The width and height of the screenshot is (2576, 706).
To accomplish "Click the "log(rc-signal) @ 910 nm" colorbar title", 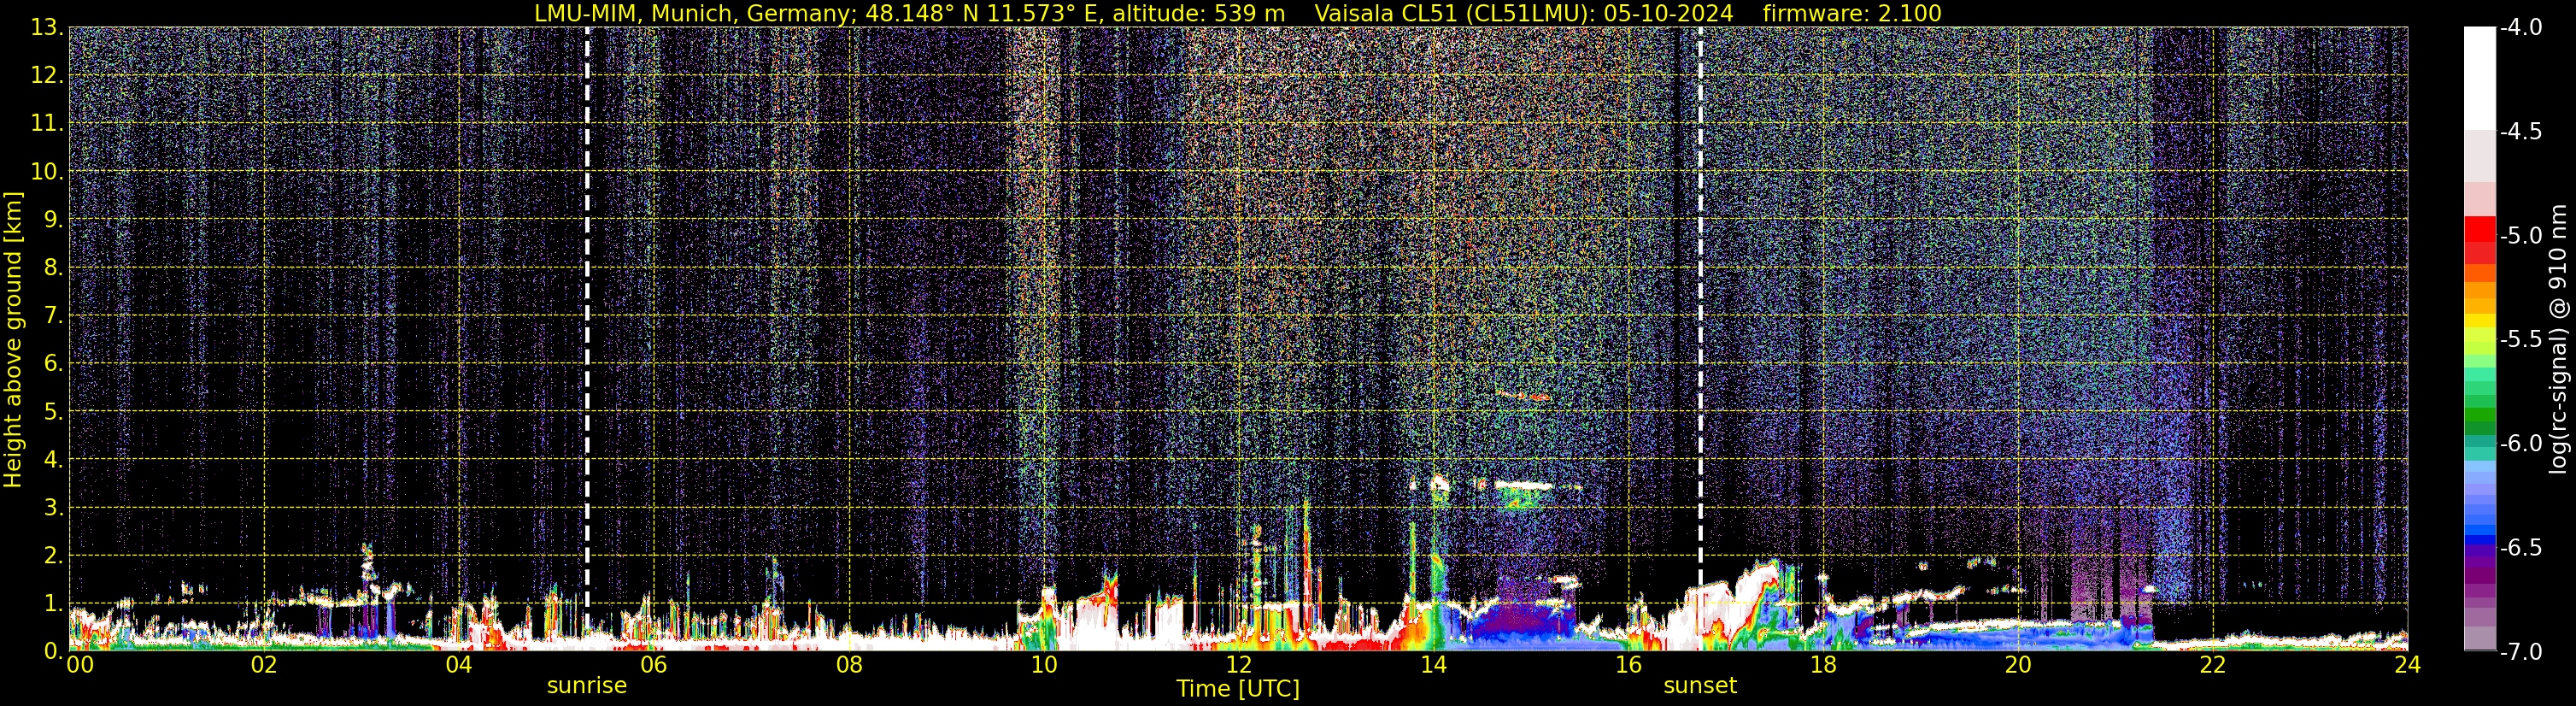I will click(2558, 340).
